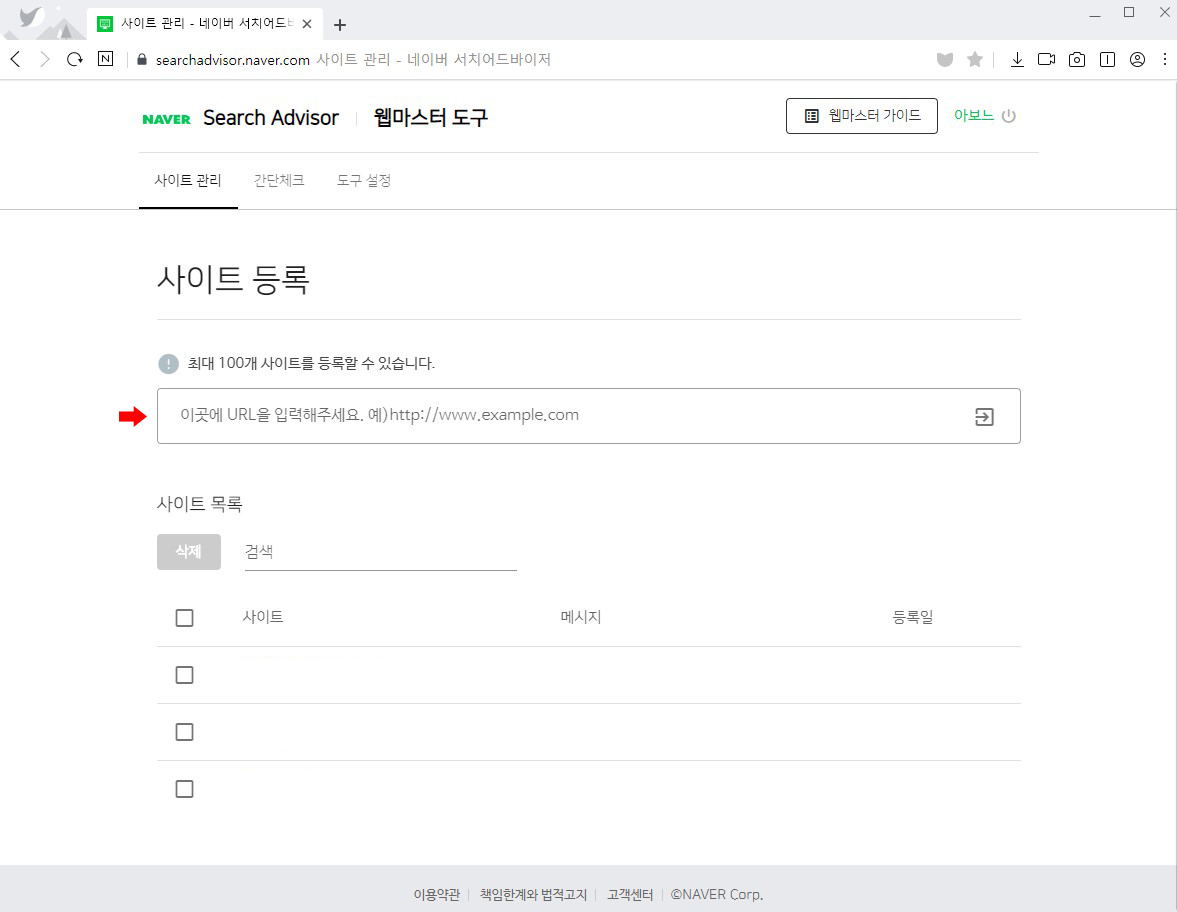Click the Search Advisor title link
Viewport: 1177px width, 912px height.
pos(271,118)
